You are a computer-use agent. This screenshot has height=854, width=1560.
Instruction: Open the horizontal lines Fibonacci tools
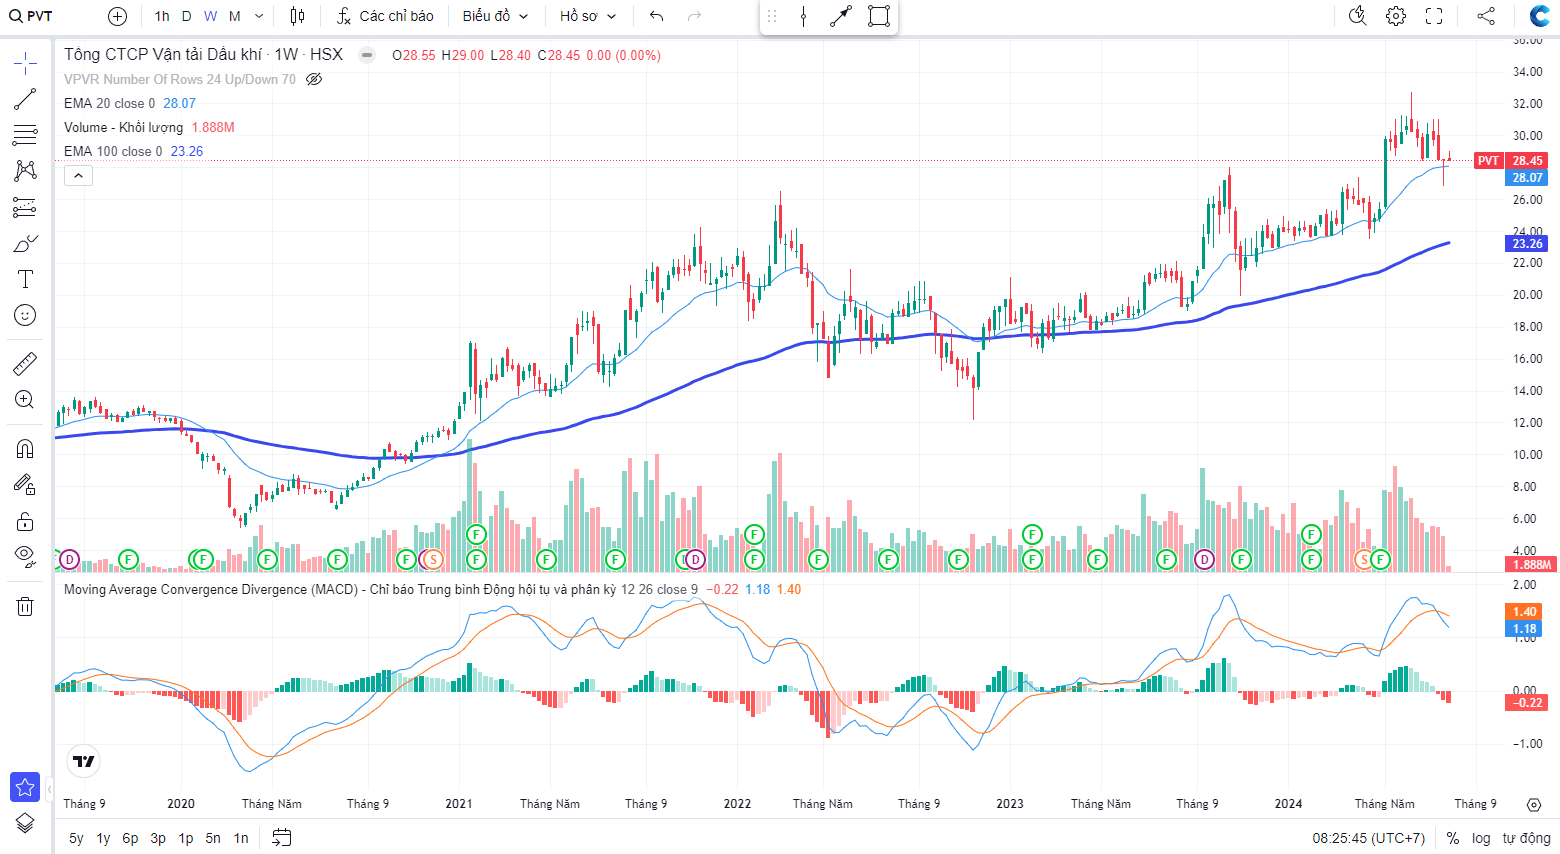point(25,135)
